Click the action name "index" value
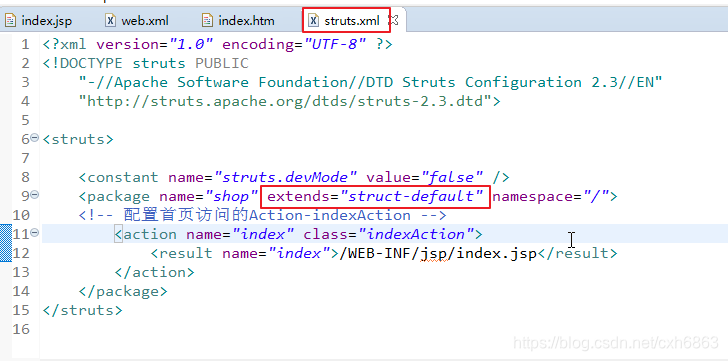 (x=263, y=234)
